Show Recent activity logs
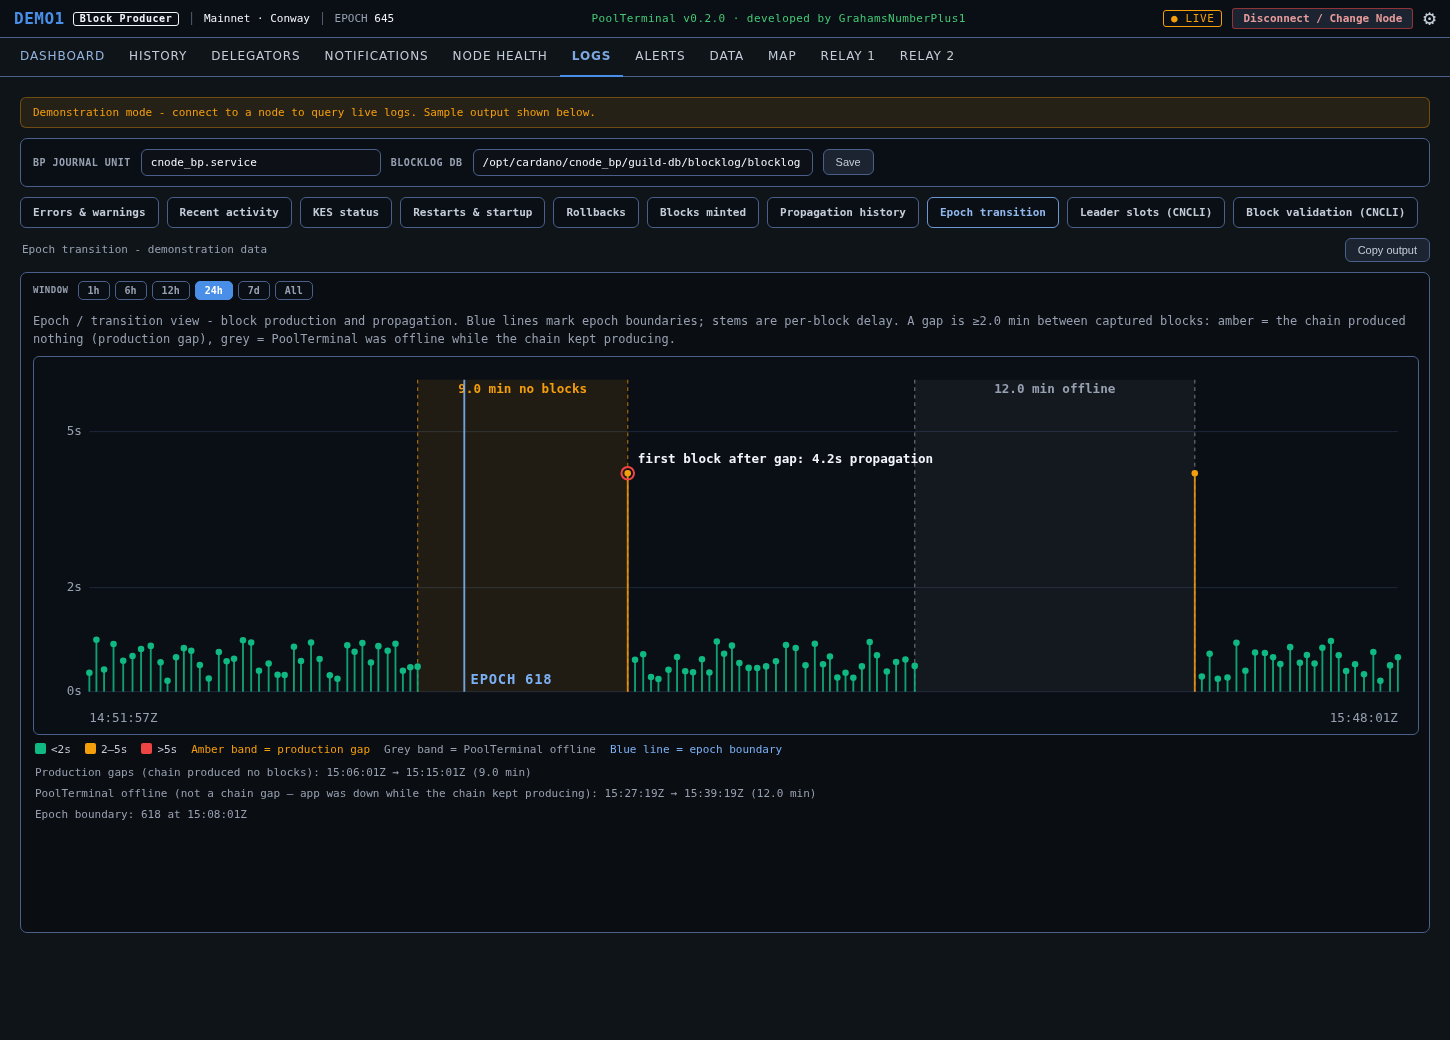 [229, 212]
